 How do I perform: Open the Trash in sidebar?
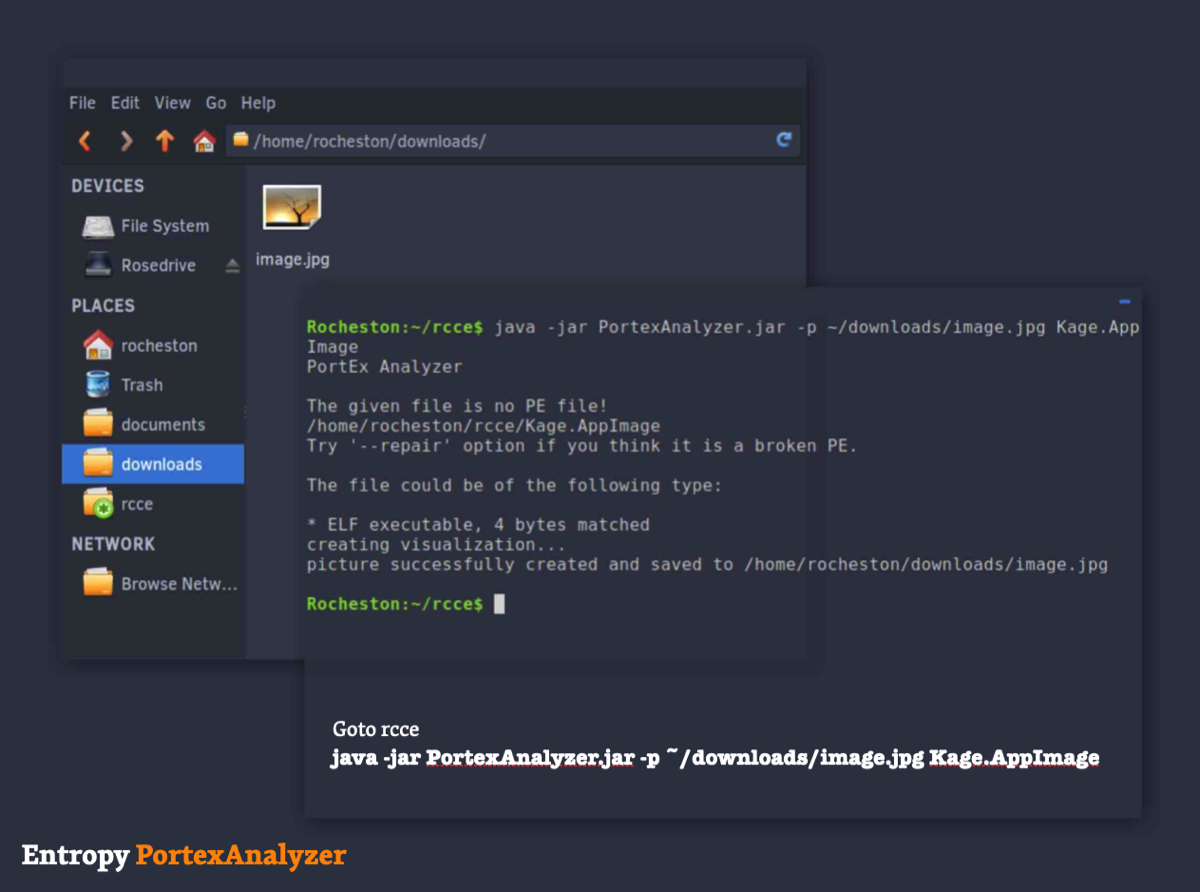pyautogui.click(x=141, y=385)
